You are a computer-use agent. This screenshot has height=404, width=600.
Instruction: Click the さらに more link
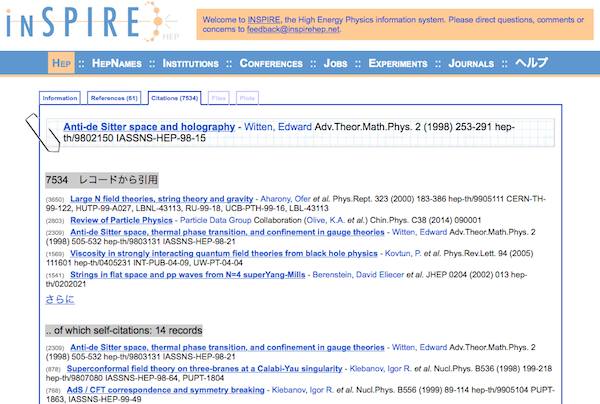click(x=60, y=299)
